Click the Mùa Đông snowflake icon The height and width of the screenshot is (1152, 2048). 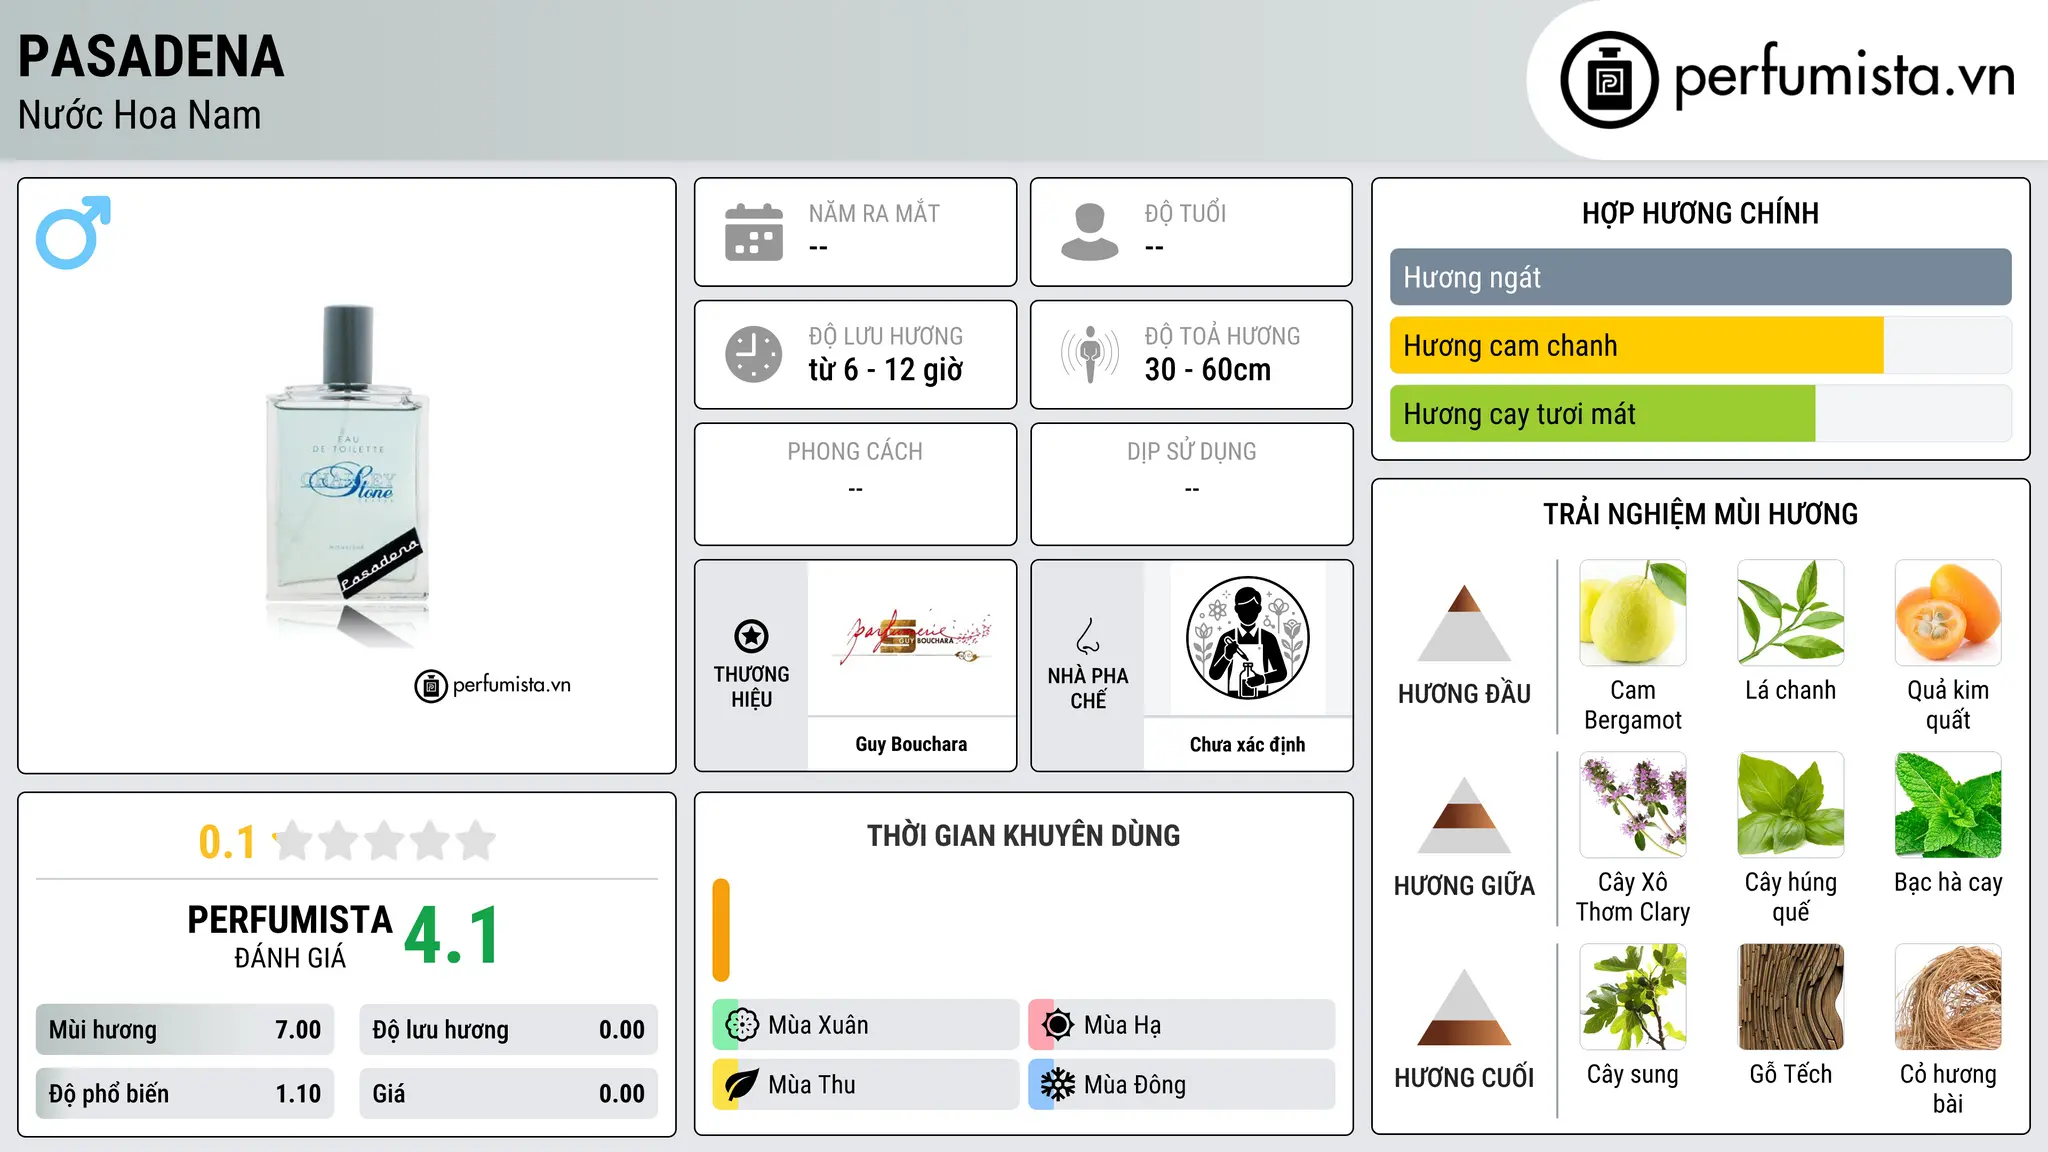click(1057, 1085)
